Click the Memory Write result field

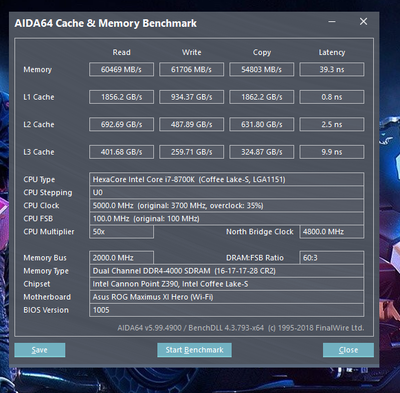point(191,69)
